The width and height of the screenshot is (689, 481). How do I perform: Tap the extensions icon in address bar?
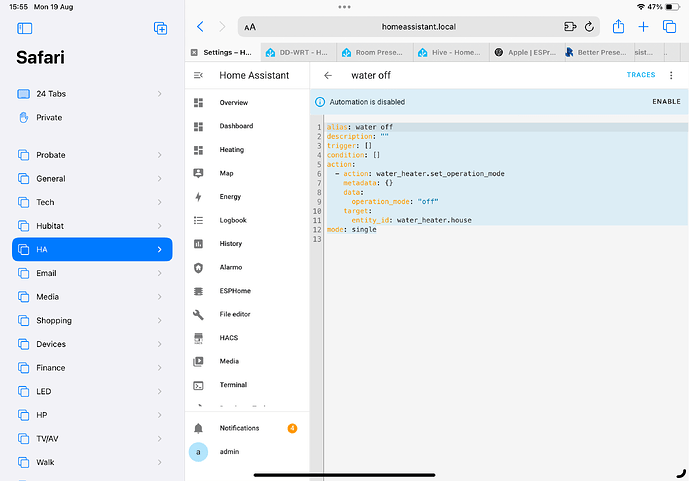point(570,27)
